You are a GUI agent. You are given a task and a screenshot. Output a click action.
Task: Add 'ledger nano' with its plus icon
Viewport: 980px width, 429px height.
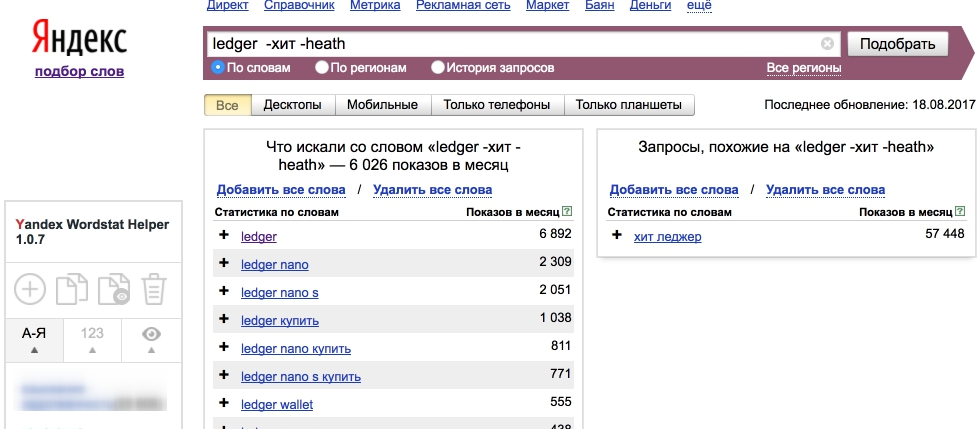click(x=224, y=264)
